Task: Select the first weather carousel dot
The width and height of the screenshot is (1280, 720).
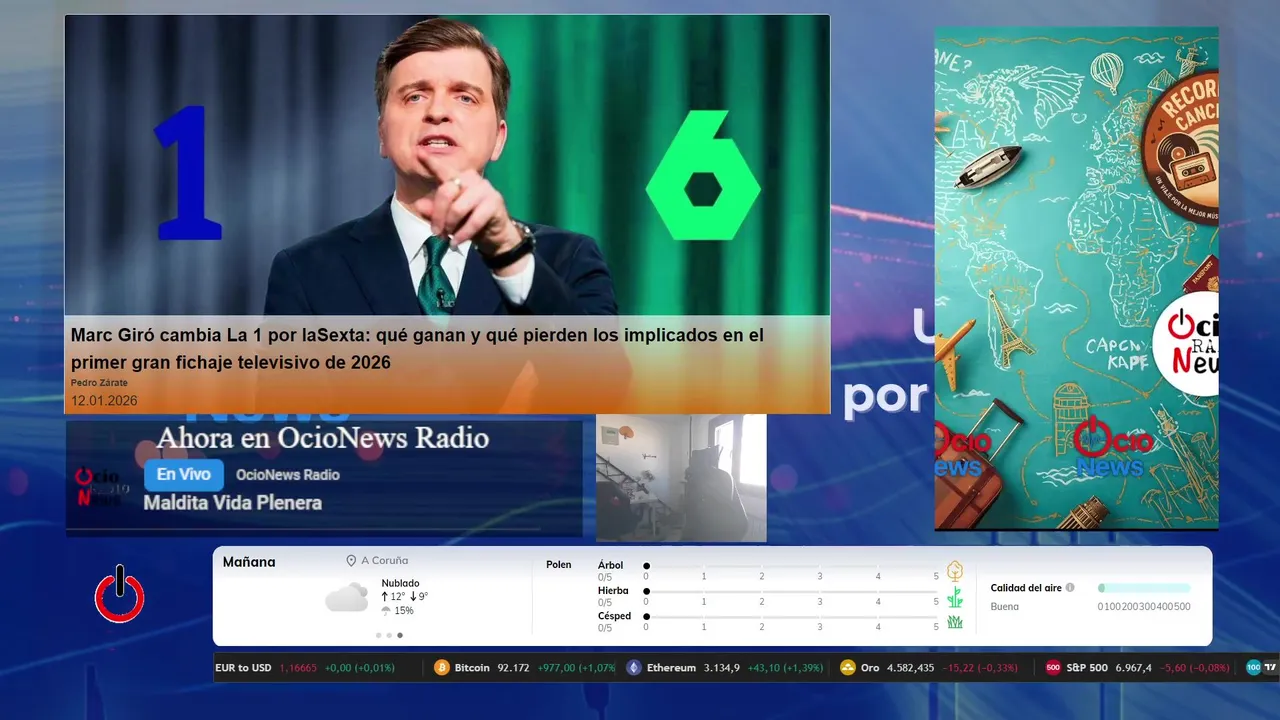Action: (x=378, y=635)
